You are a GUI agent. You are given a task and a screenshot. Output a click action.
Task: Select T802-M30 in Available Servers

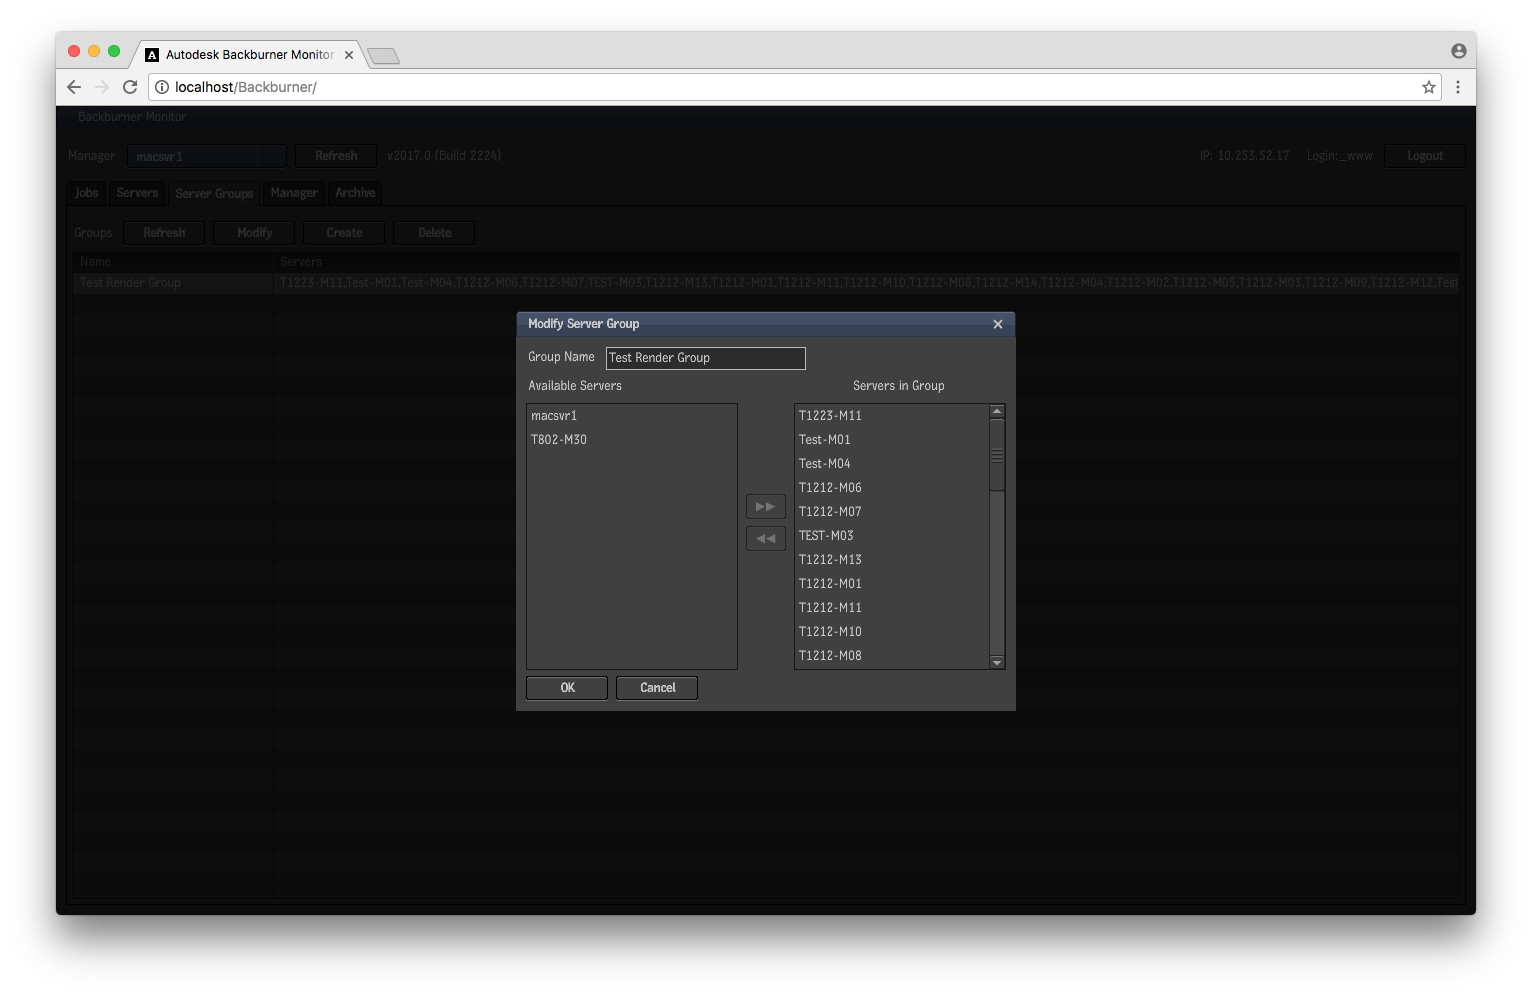click(631, 440)
